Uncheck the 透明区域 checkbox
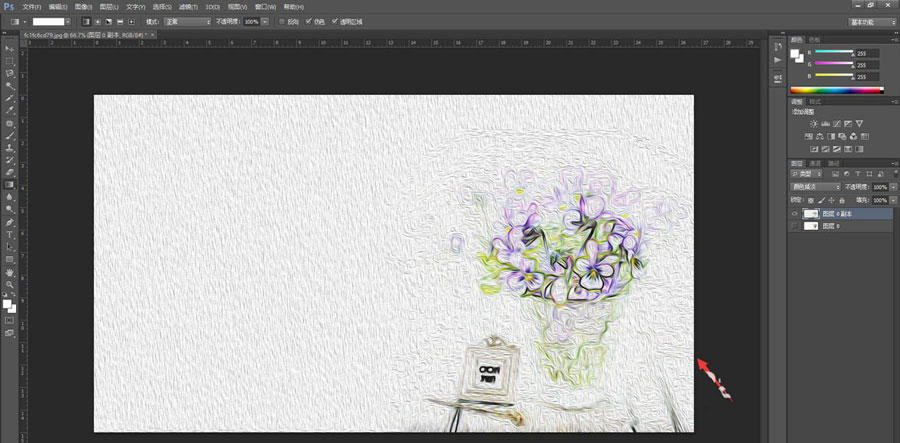Image resolution: width=900 pixels, height=443 pixels. point(338,20)
